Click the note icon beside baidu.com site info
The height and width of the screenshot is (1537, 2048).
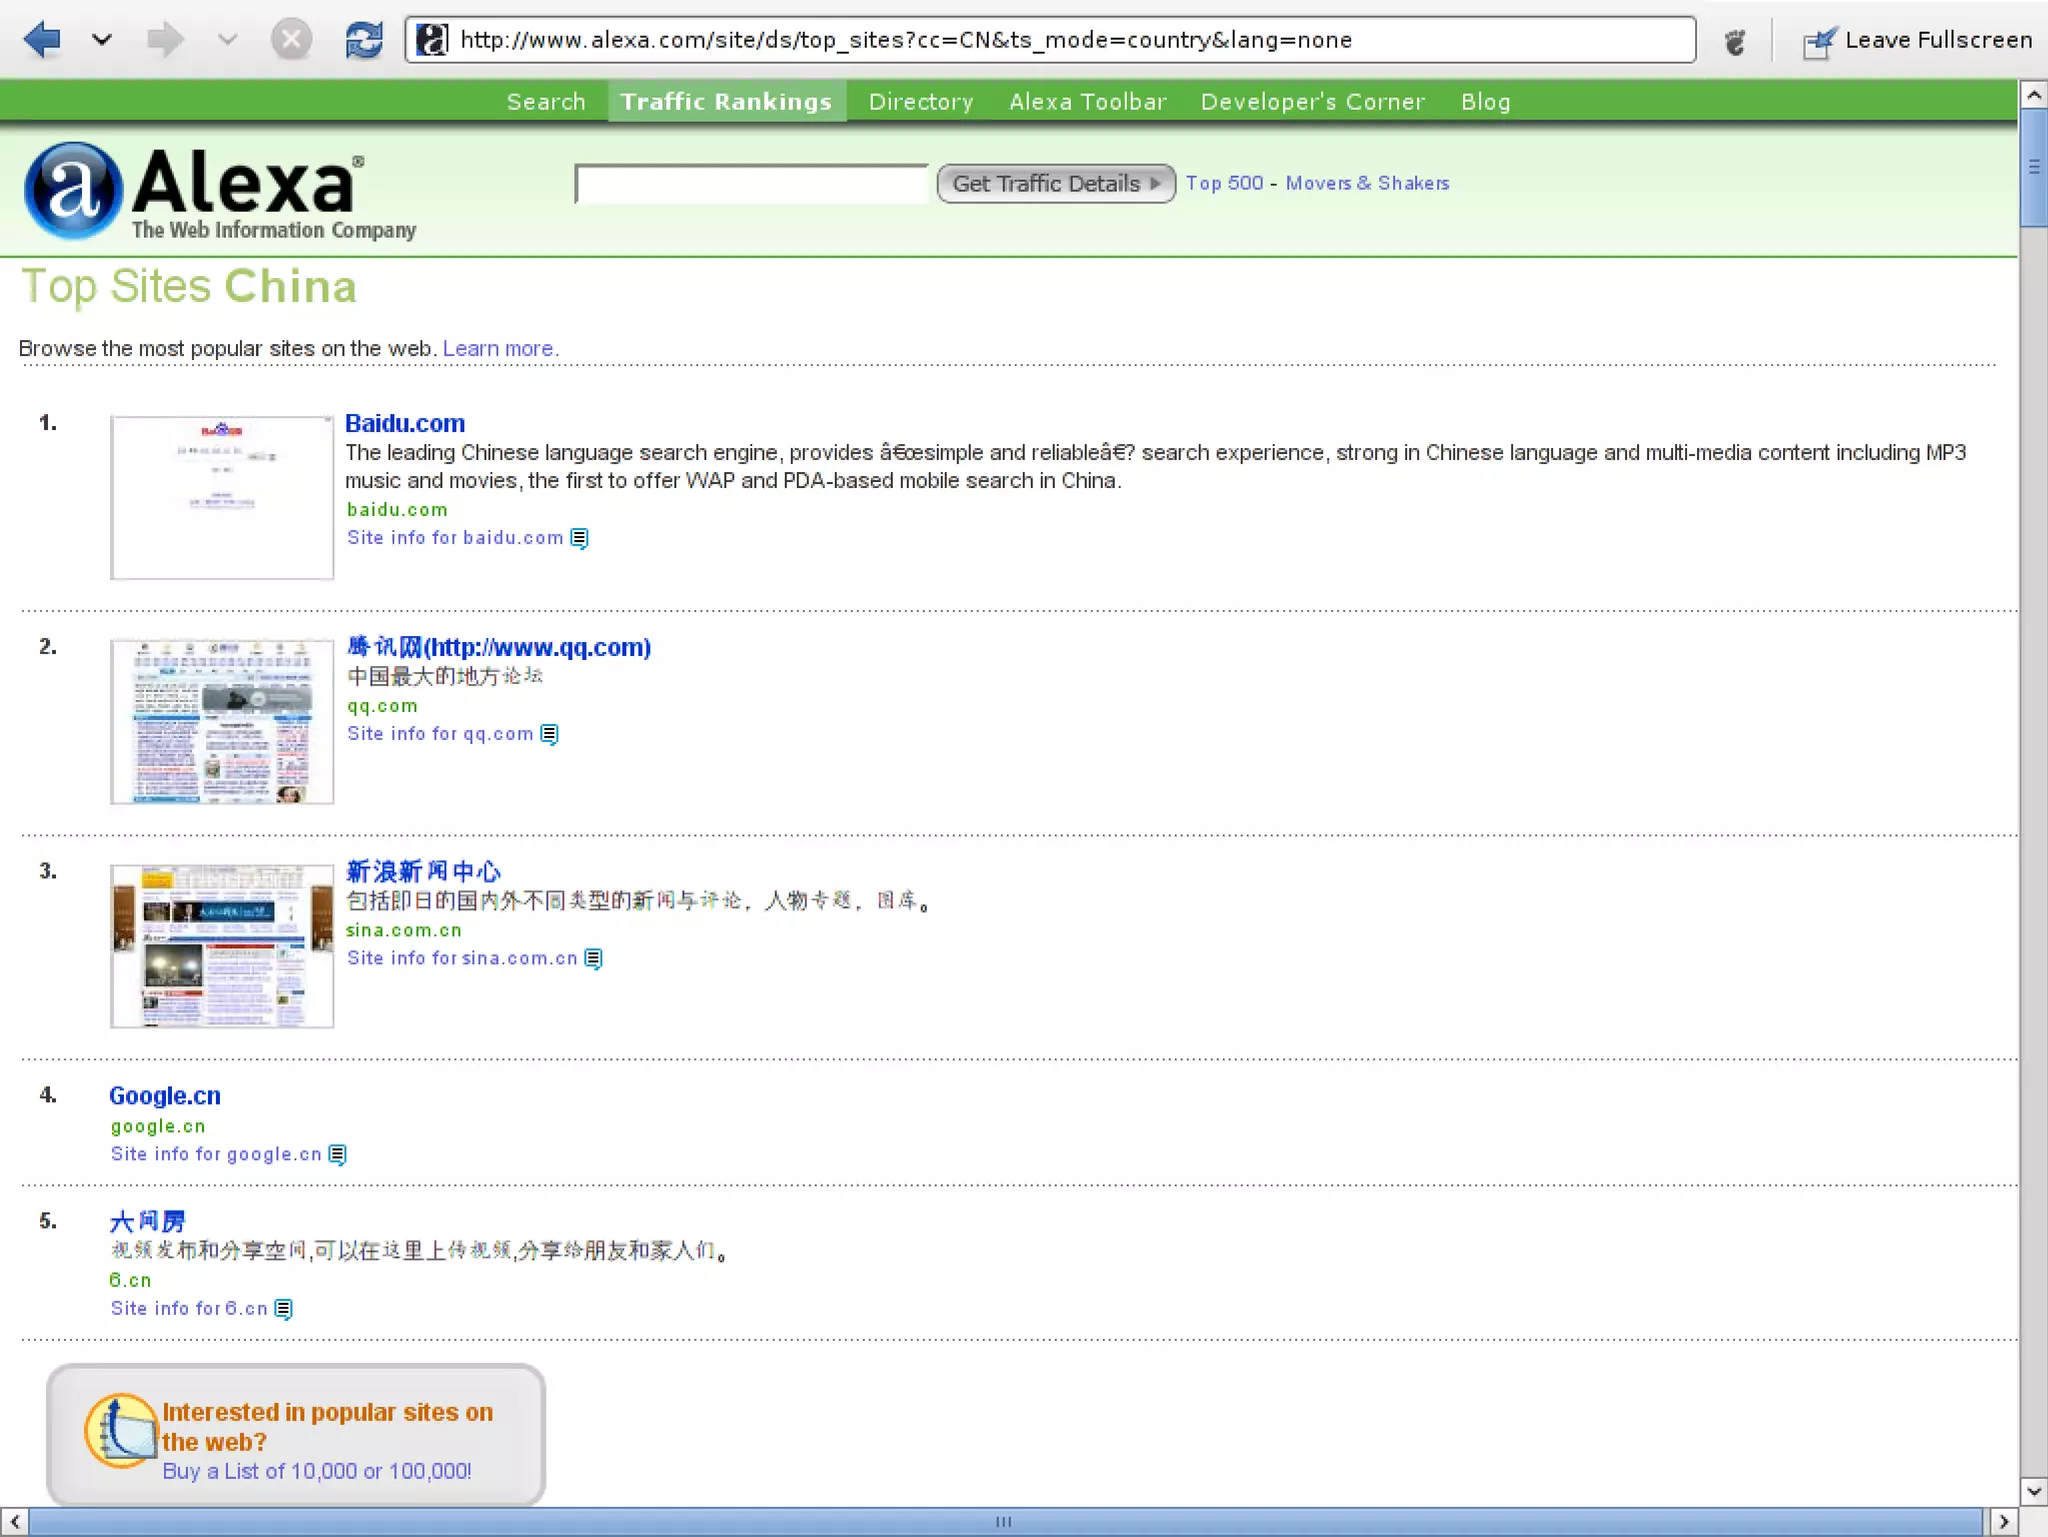coord(579,538)
